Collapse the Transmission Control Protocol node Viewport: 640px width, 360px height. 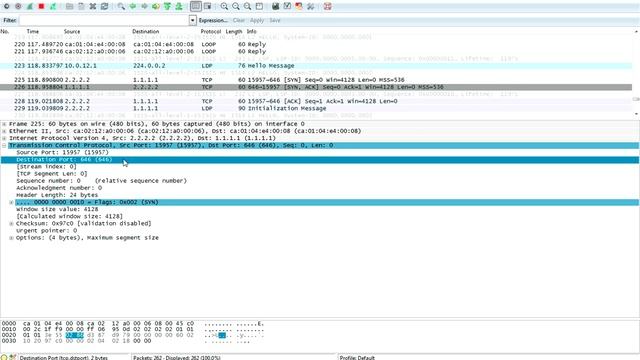pos(4,145)
